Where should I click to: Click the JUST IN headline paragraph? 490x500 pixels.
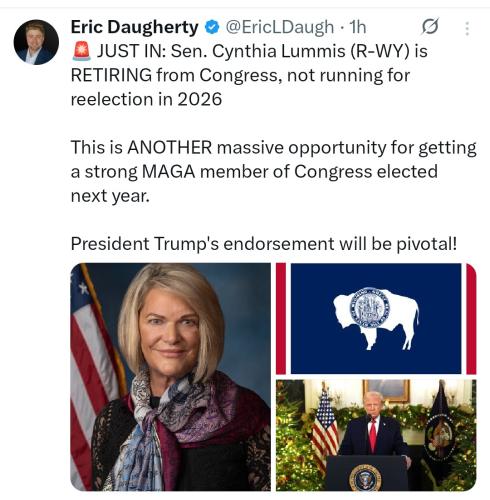(x=249, y=75)
